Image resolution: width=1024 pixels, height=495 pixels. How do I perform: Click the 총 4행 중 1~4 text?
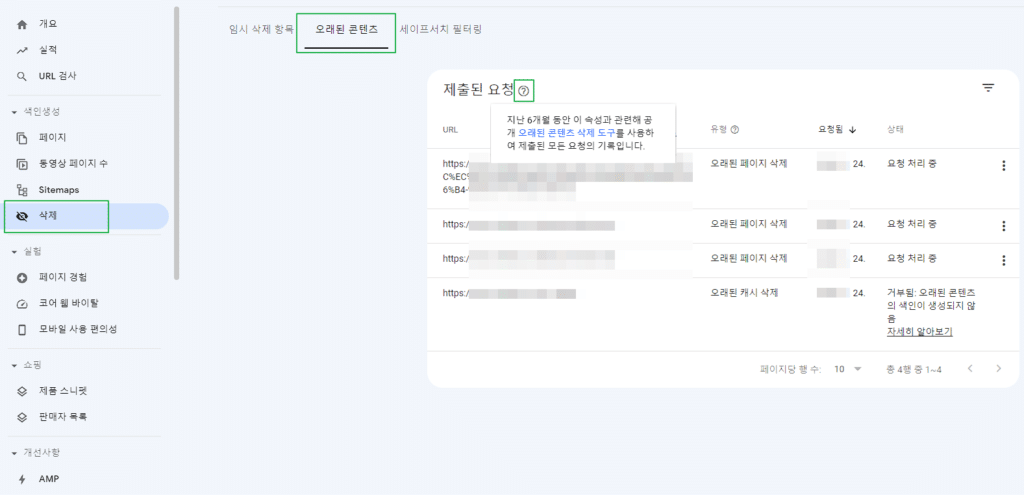914,370
